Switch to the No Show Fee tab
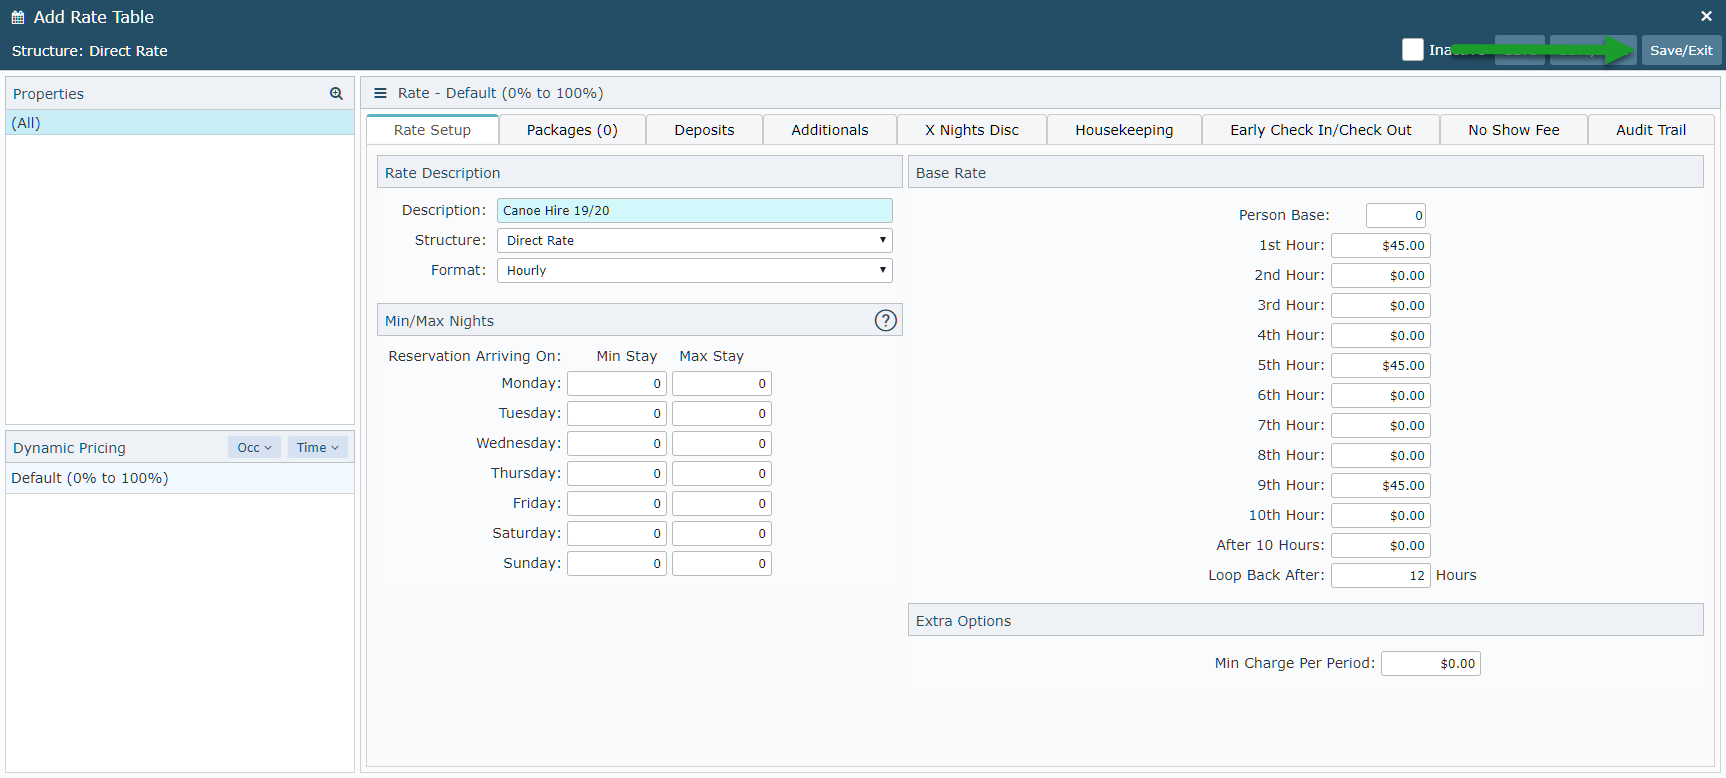1726x778 pixels. click(x=1513, y=130)
